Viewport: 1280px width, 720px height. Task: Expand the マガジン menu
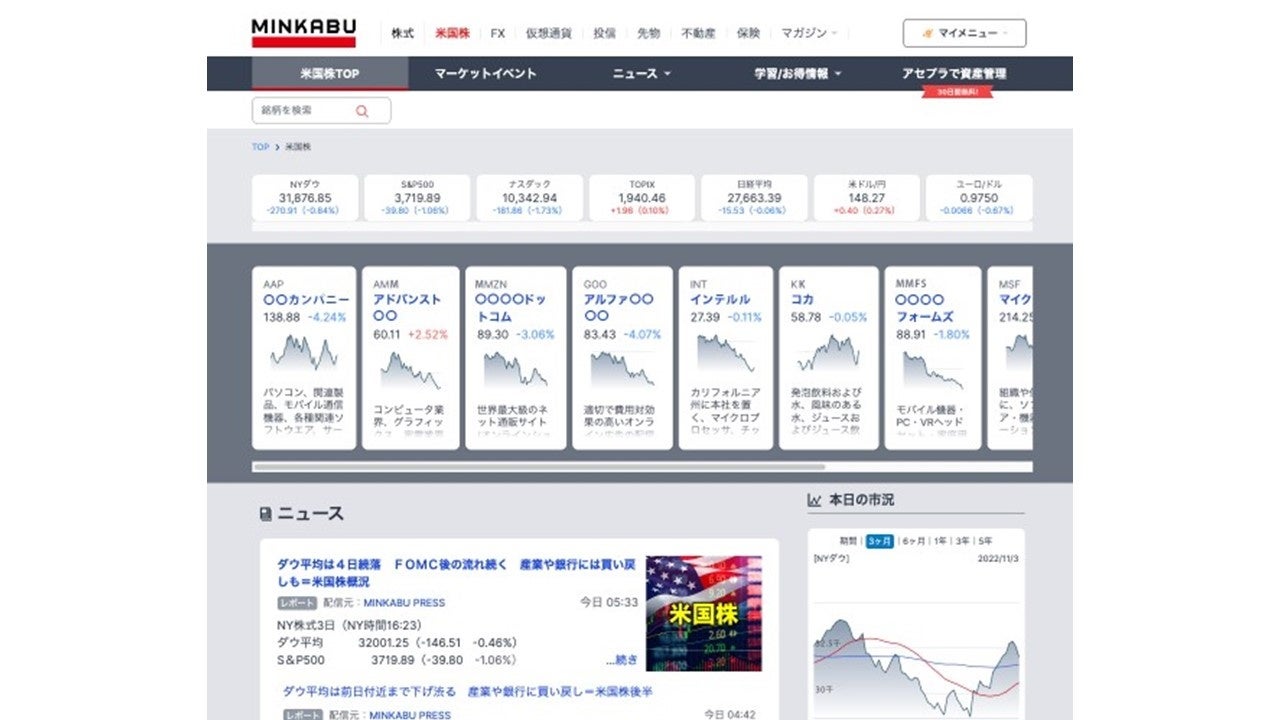[809, 33]
